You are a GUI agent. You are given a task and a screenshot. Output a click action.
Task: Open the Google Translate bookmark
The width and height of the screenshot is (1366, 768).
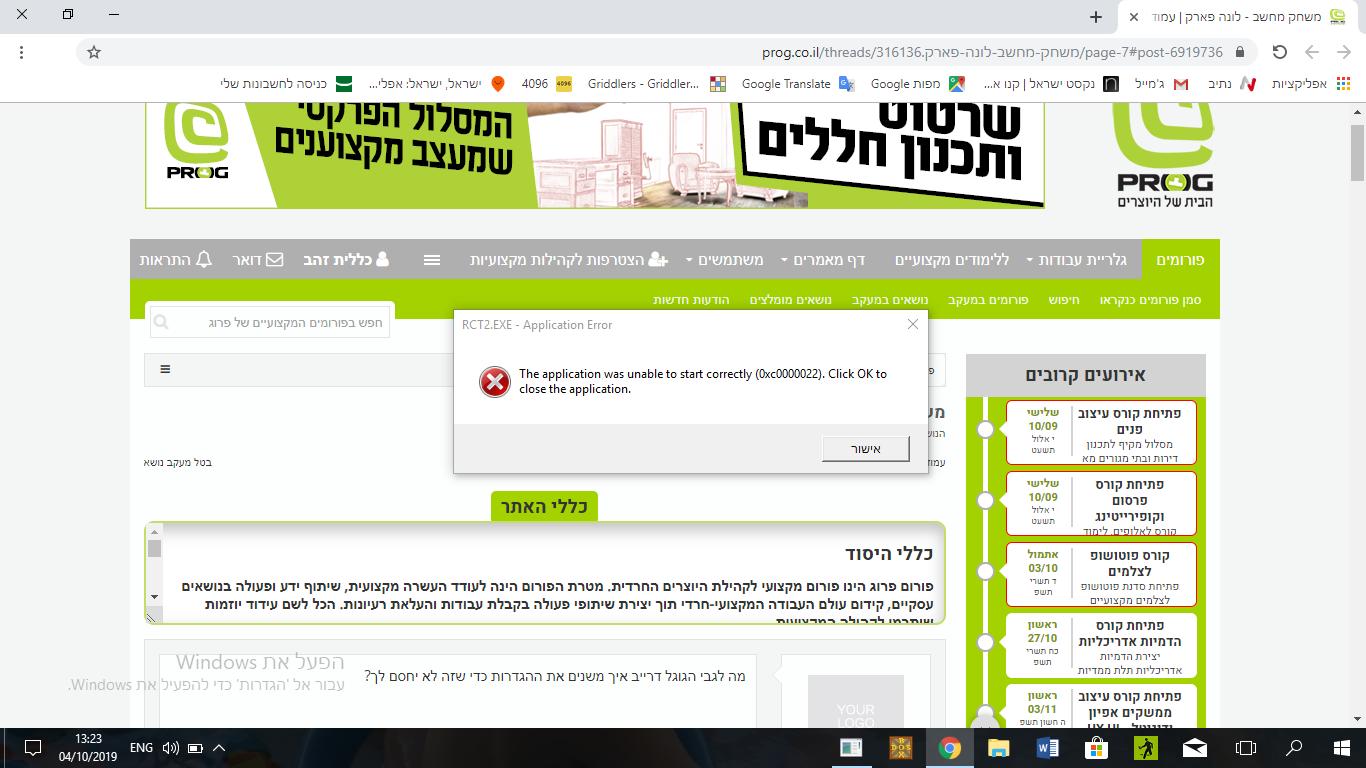(797, 84)
